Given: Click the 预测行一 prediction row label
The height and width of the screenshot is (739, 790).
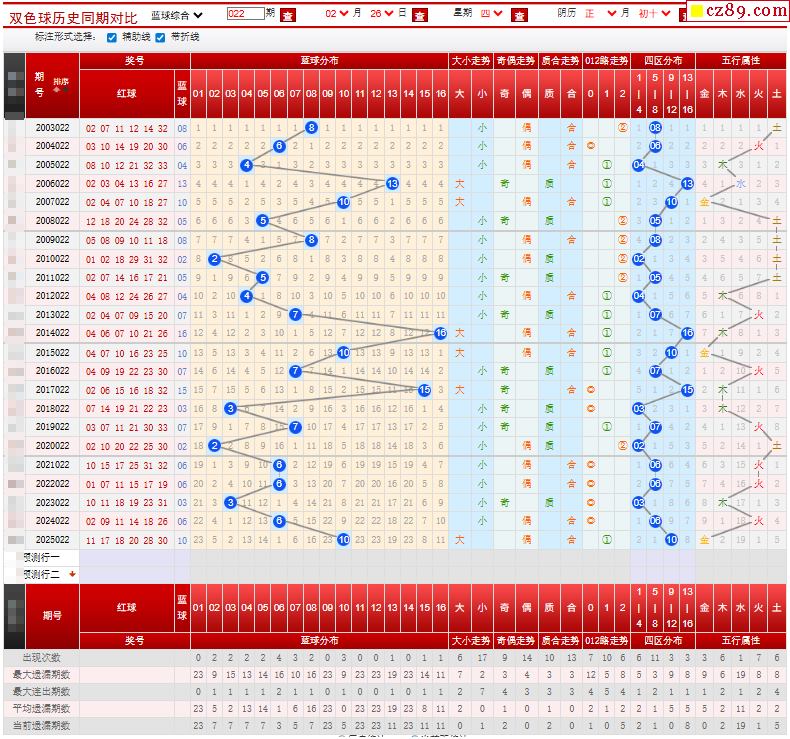Looking at the screenshot, I should click(x=42, y=557).
